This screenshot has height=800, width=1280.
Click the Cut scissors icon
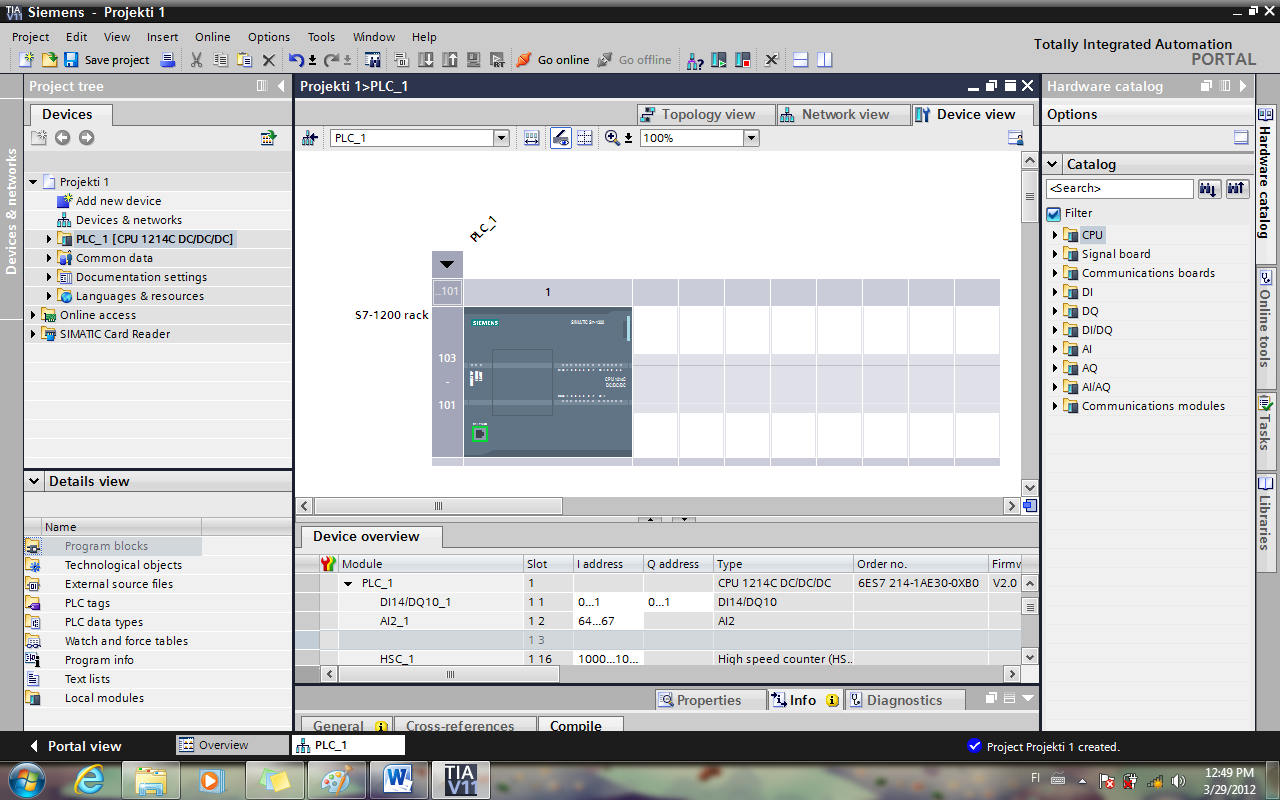[x=196, y=60]
